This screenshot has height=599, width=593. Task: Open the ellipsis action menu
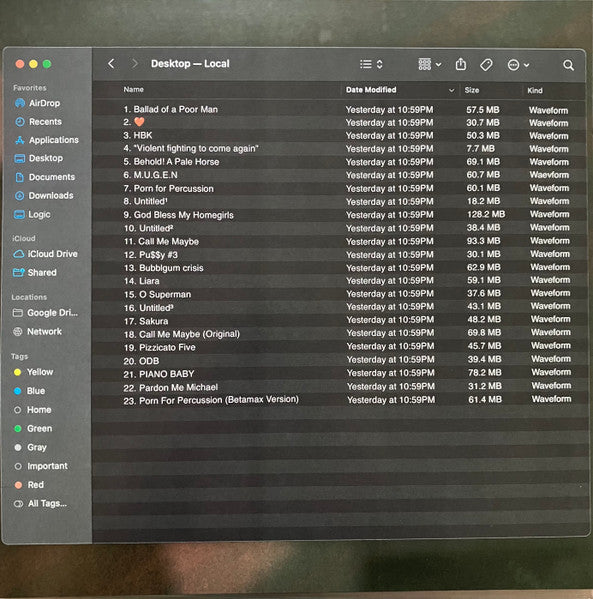point(518,65)
